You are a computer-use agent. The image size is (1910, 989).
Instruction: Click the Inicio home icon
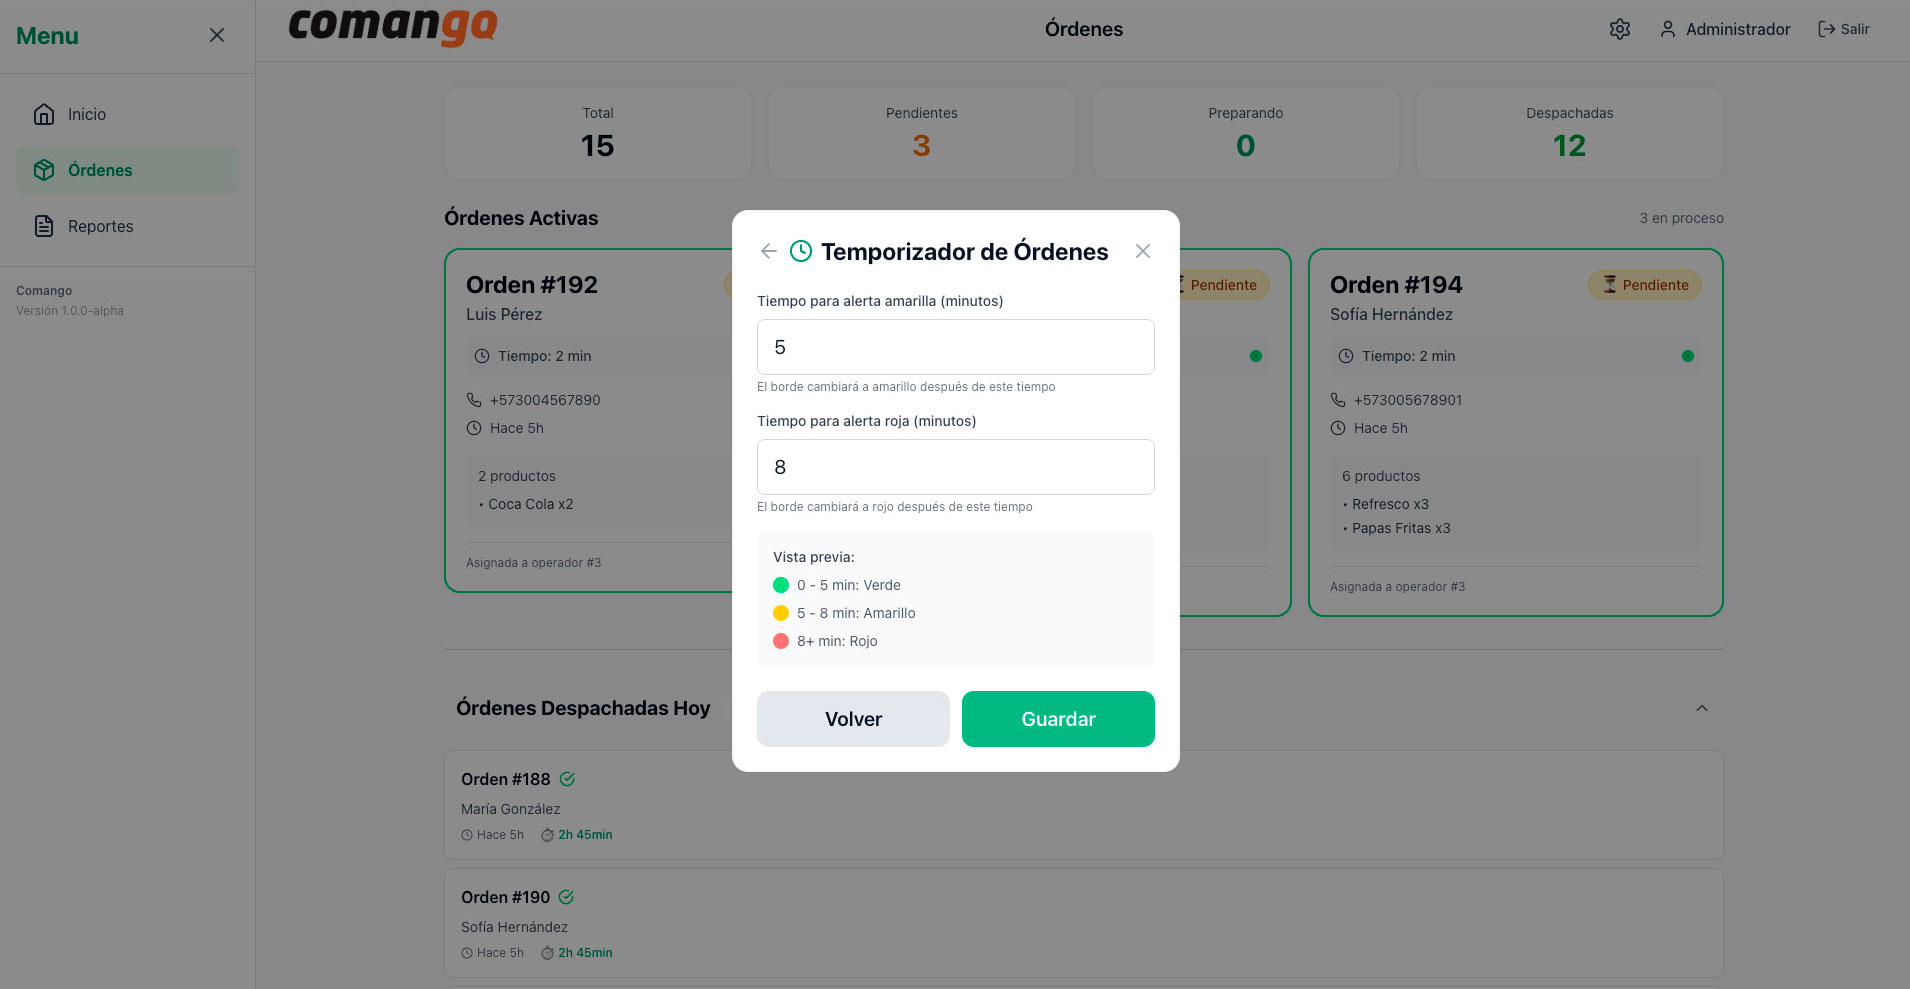coord(44,114)
